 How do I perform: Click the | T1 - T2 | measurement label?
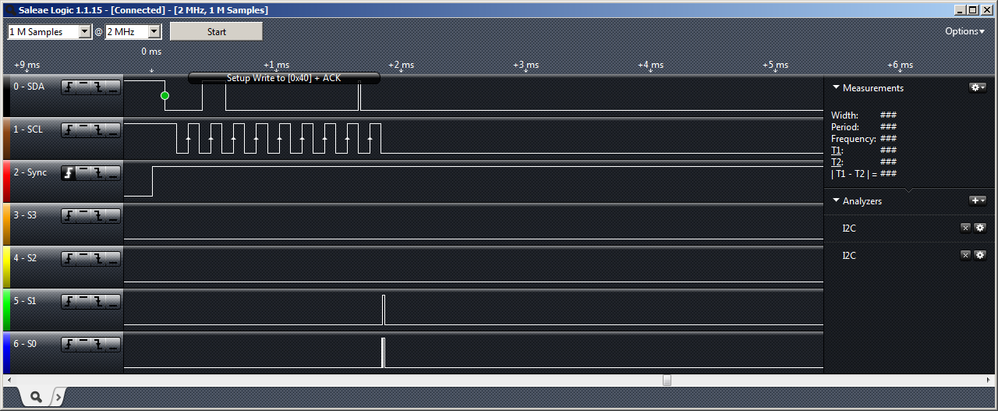tap(854, 174)
